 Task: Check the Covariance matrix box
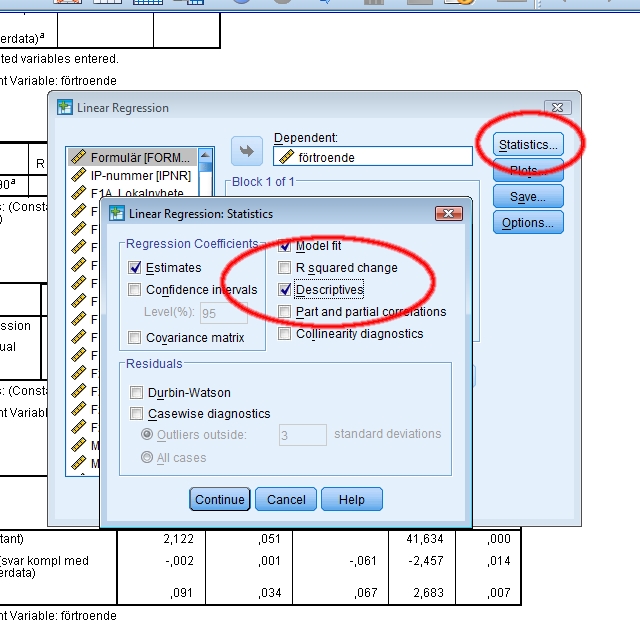[x=135, y=338]
